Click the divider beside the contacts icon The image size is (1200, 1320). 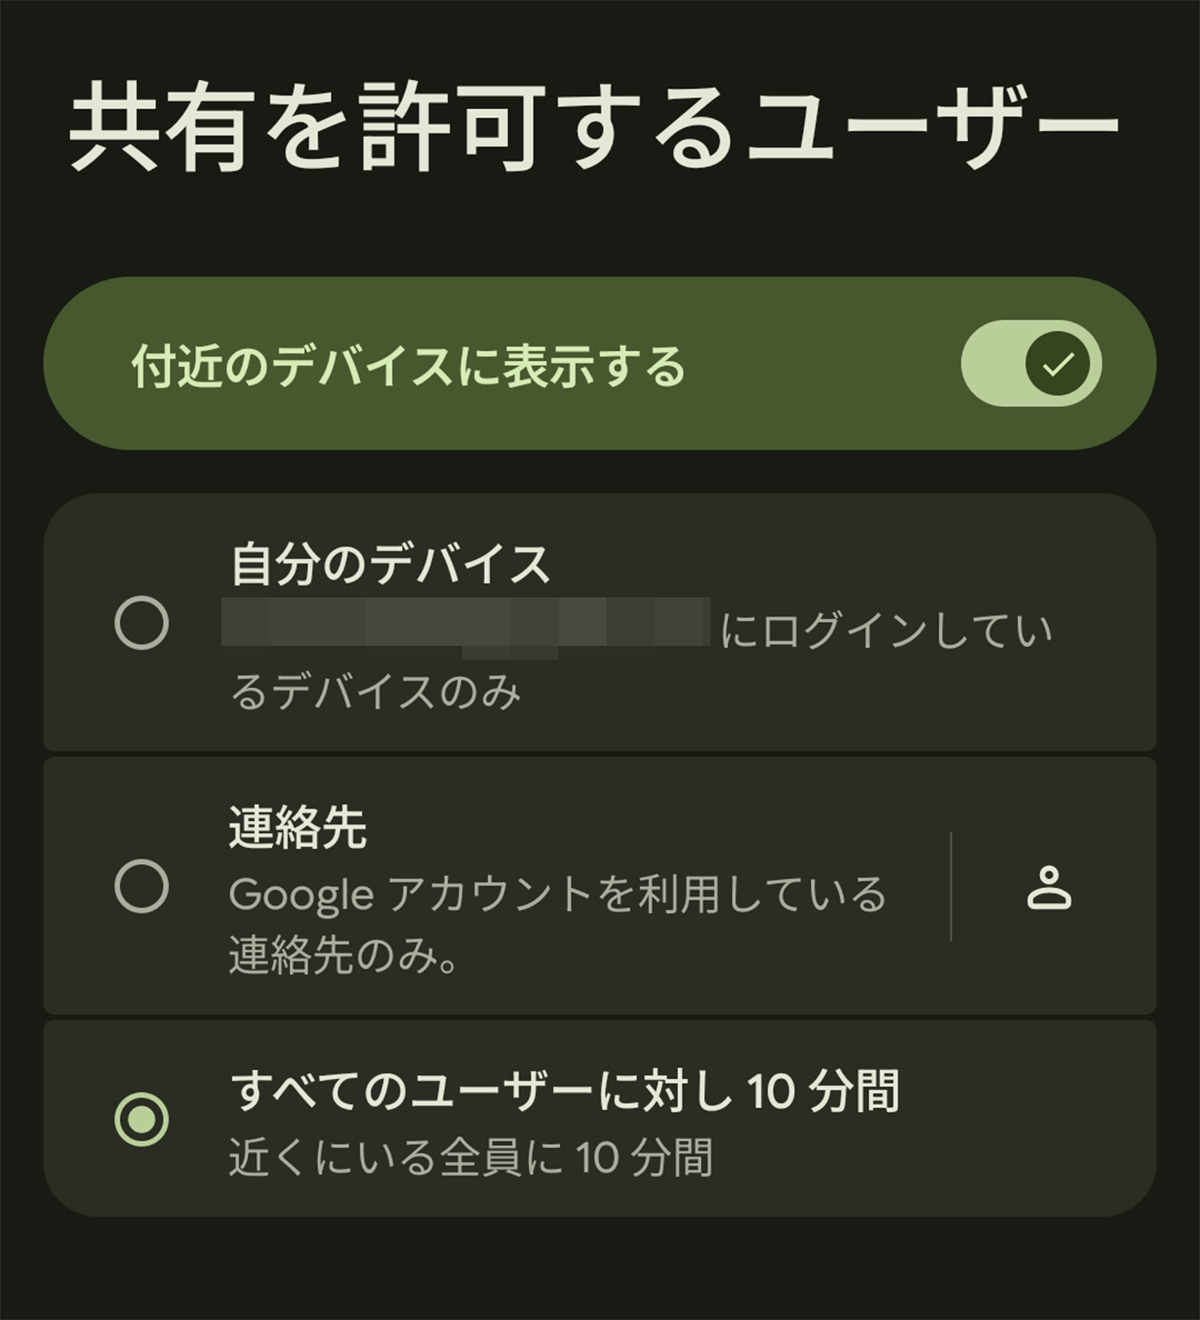pos(950,886)
